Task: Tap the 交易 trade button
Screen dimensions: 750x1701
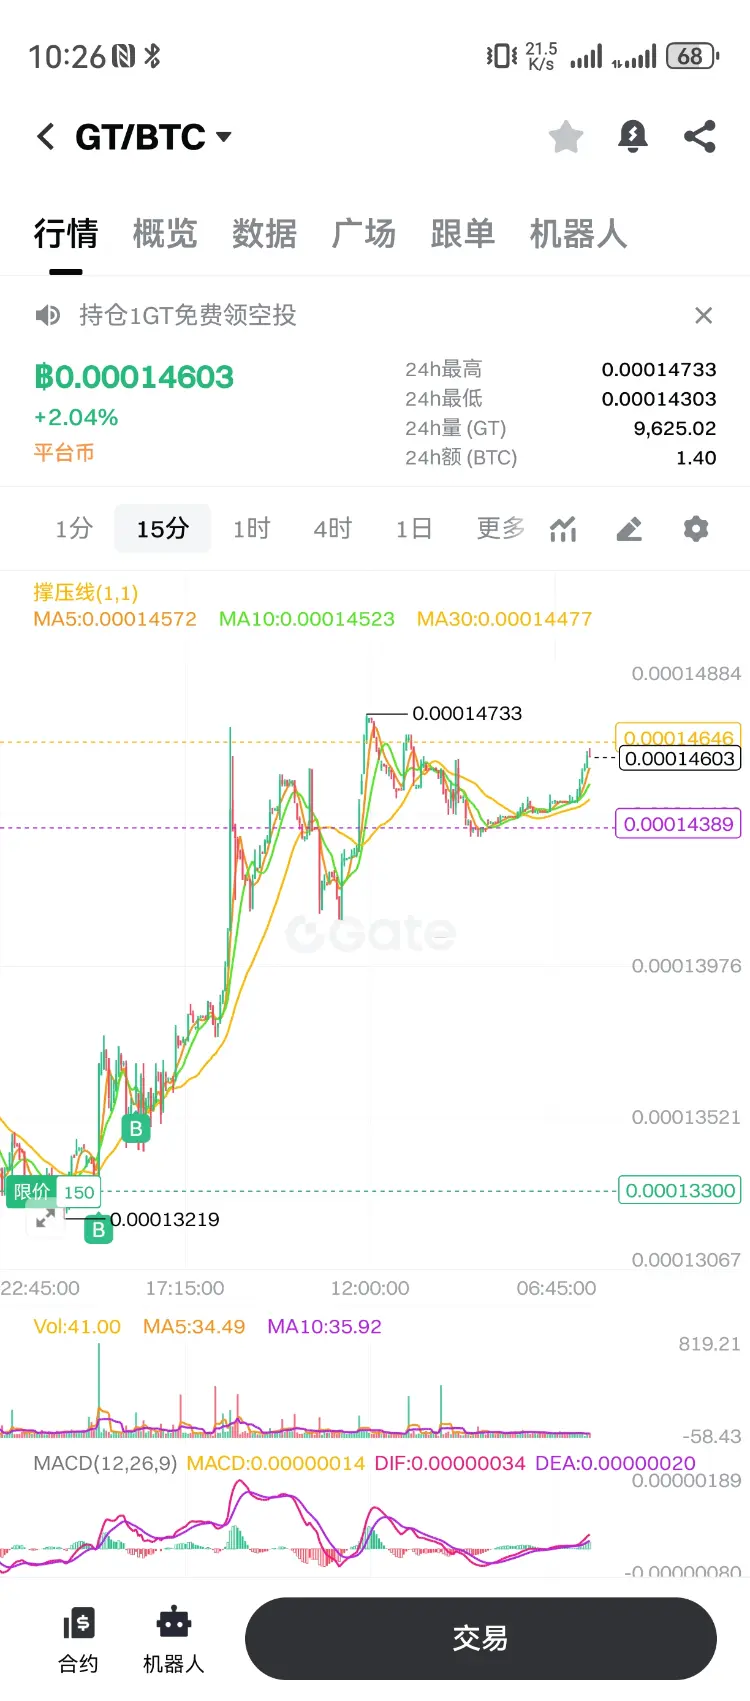Action: tap(481, 1638)
